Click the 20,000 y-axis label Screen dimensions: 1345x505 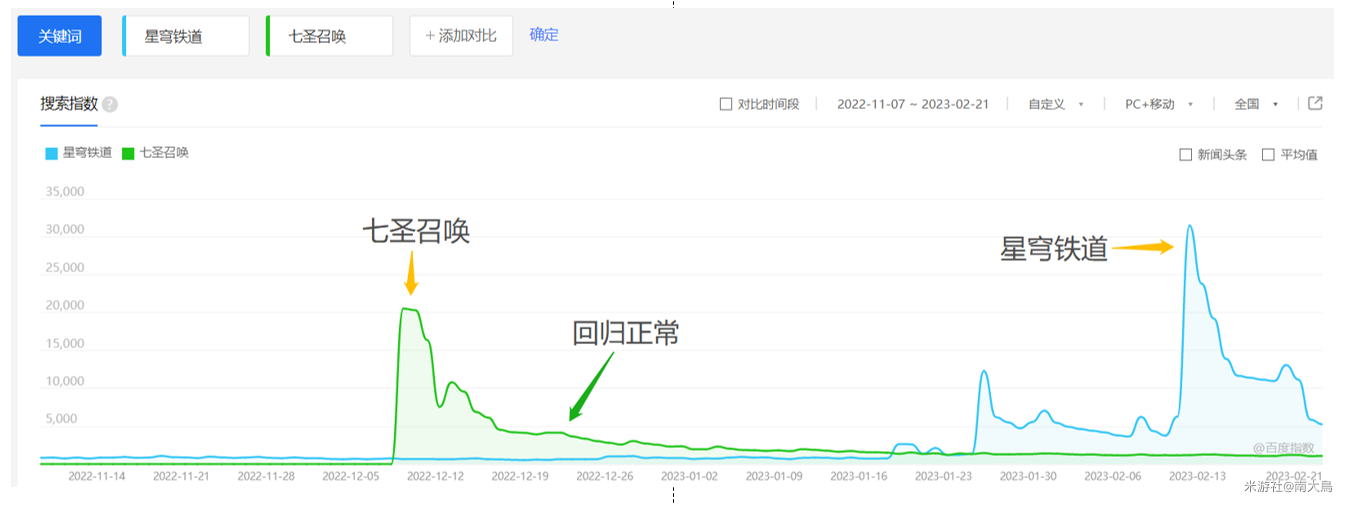click(x=65, y=306)
